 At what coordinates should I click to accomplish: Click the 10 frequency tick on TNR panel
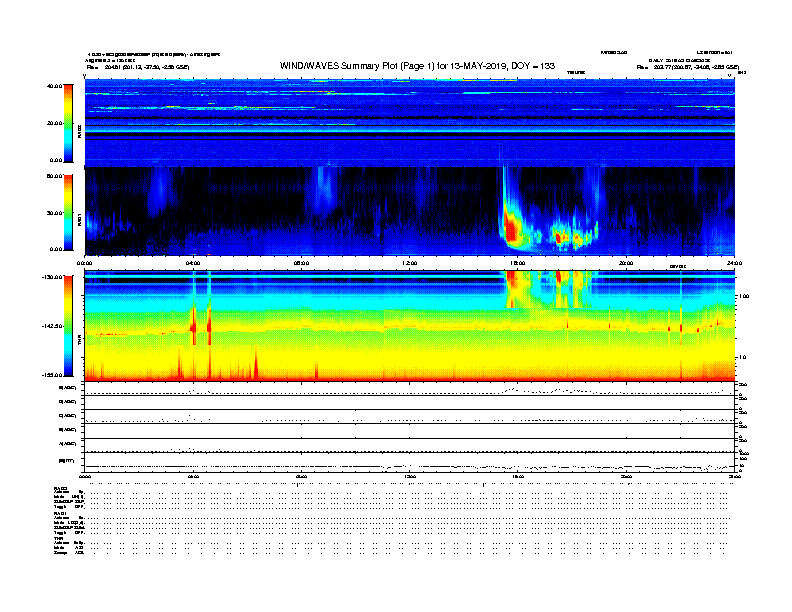coord(742,357)
